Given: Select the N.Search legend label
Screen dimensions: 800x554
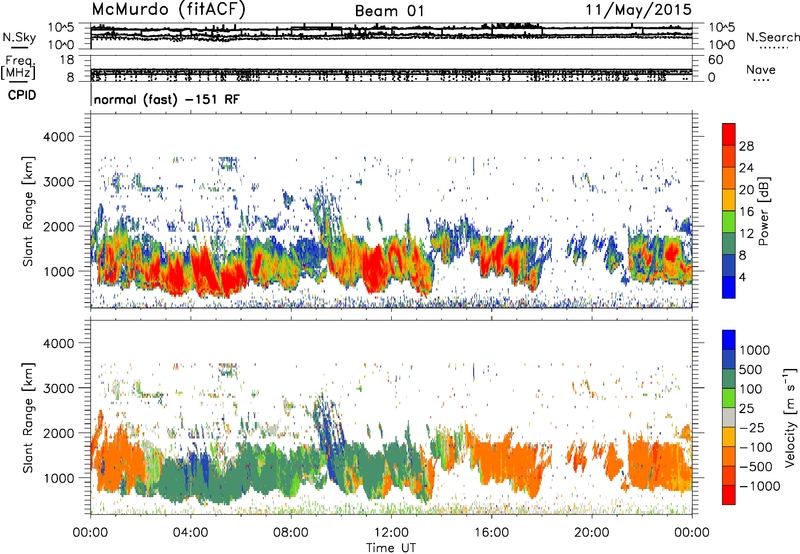Looking at the screenshot, I should click(x=772, y=37).
